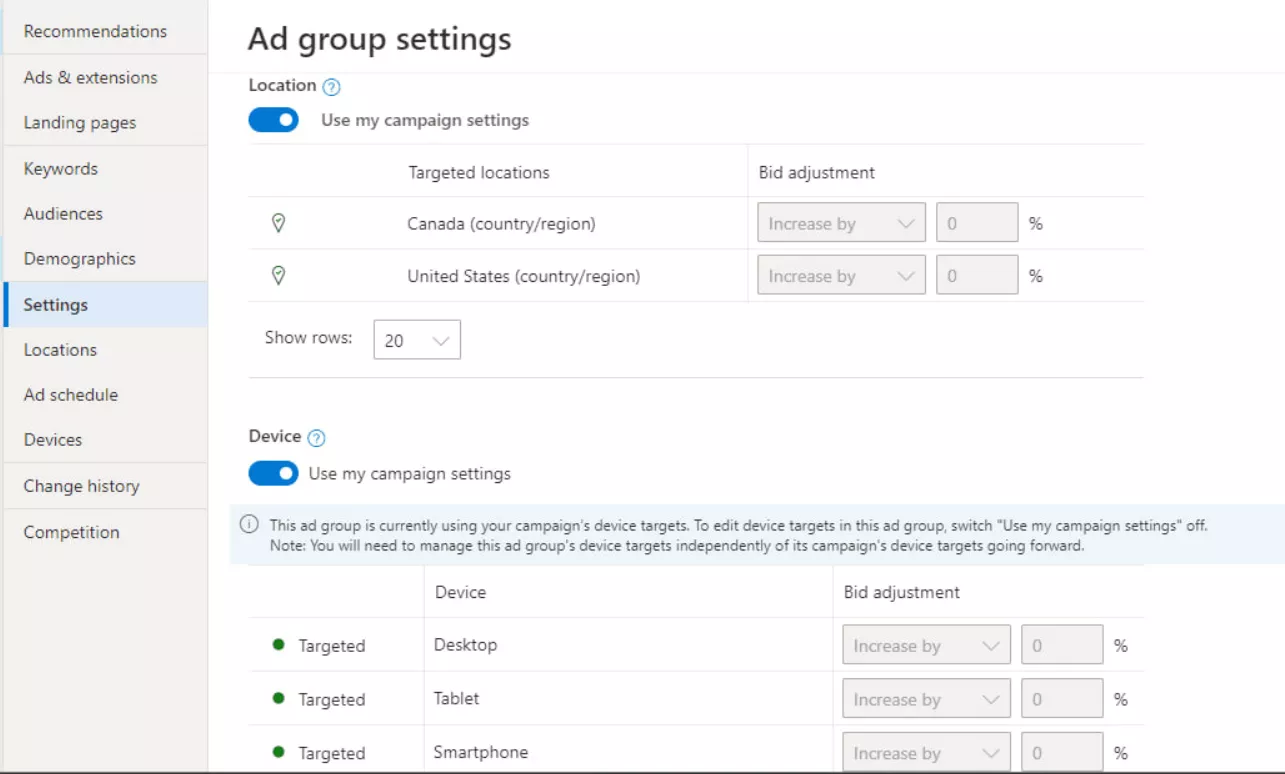
Task: Click the location pin icon for Canada
Action: pyautogui.click(x=279, y=224)
